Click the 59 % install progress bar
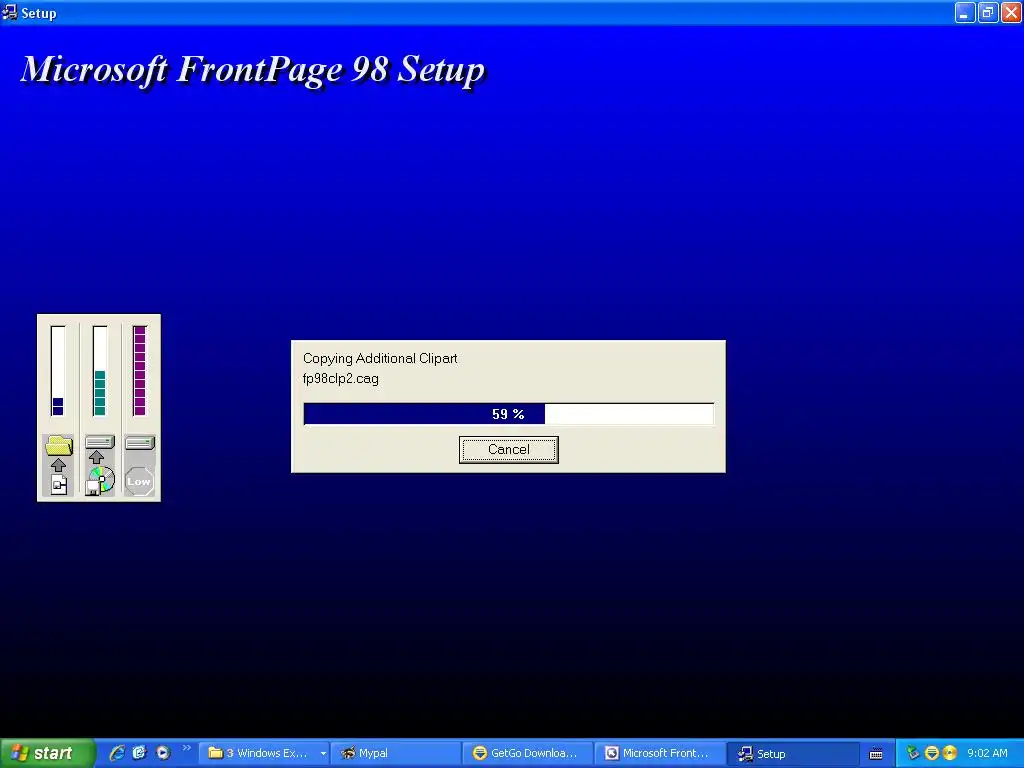Viewport: 1024px width, 768px height. 508,414
